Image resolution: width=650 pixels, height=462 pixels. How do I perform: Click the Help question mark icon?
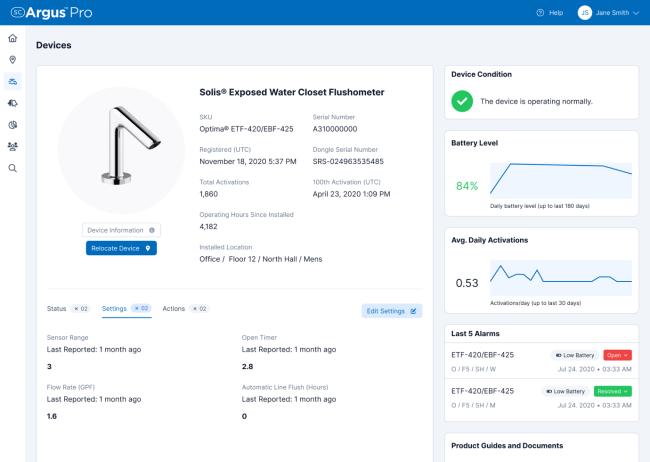point(540,13)
